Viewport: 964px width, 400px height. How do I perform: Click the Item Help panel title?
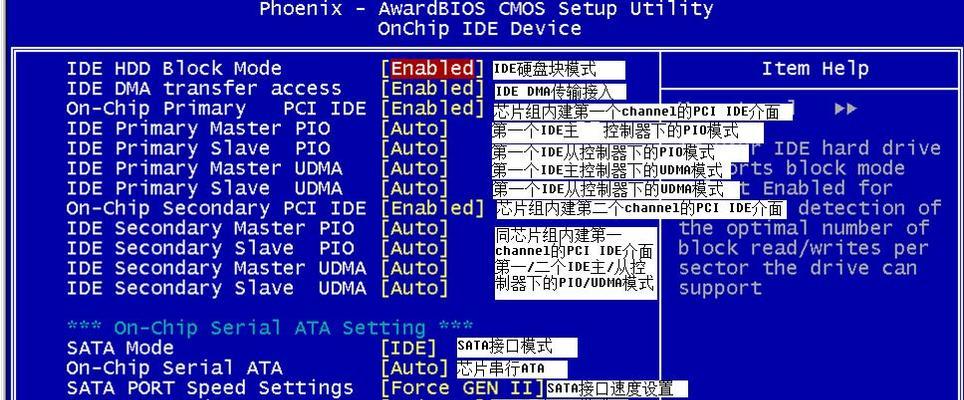pos(815,68)
